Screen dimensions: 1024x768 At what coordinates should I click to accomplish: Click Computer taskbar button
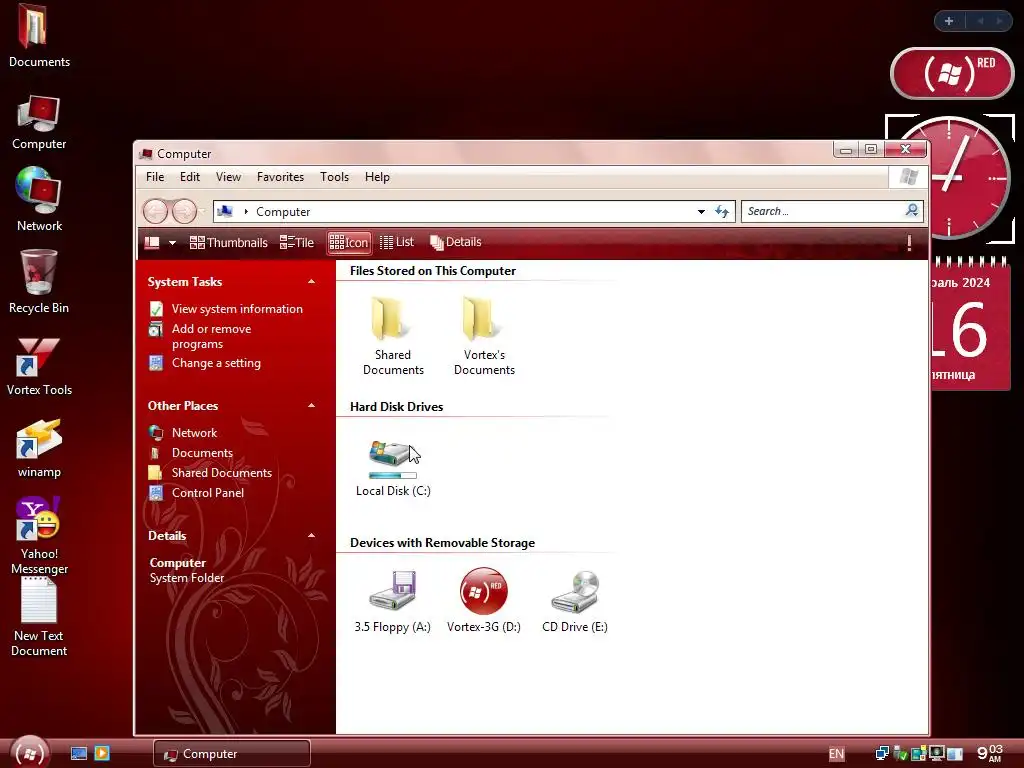click(232, 754)
